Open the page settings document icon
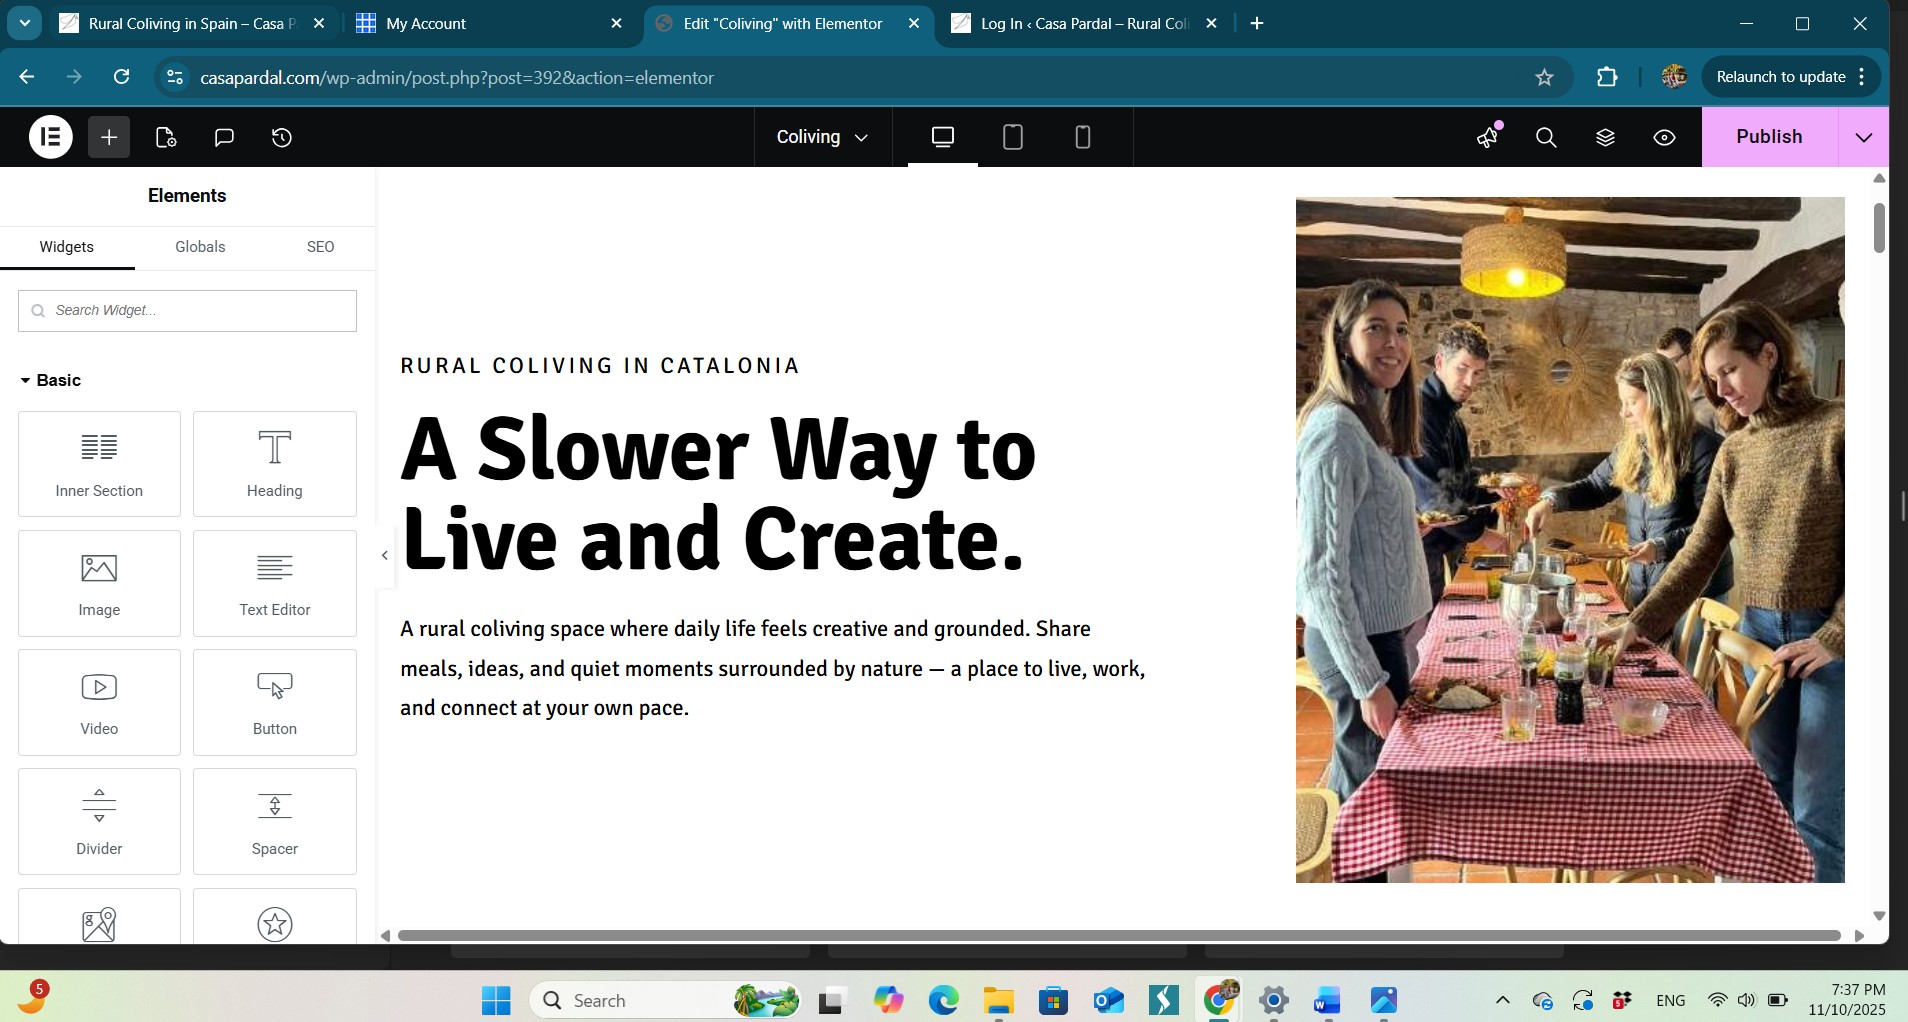Screen dimensions: 1908x1022 (x=166, y=137)
